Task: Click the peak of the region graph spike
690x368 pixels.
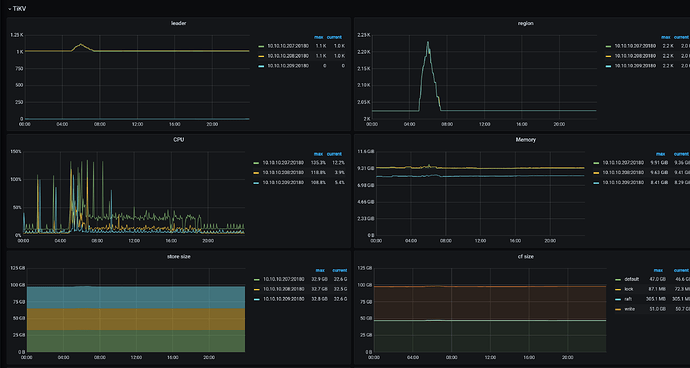Action: coord(427,42)
